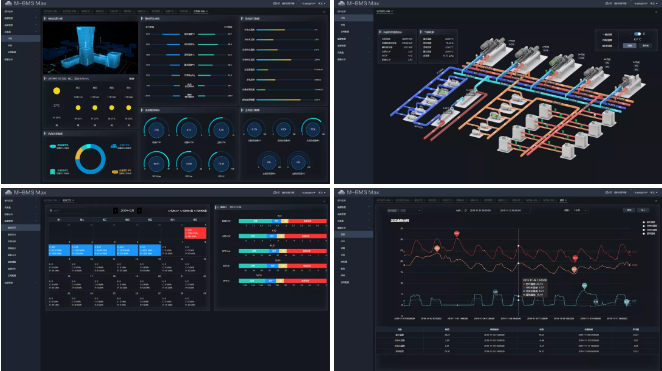The image size is (662, 371).
Task: Click the 3D blue building model thumbnail
Action: (90, 48)
